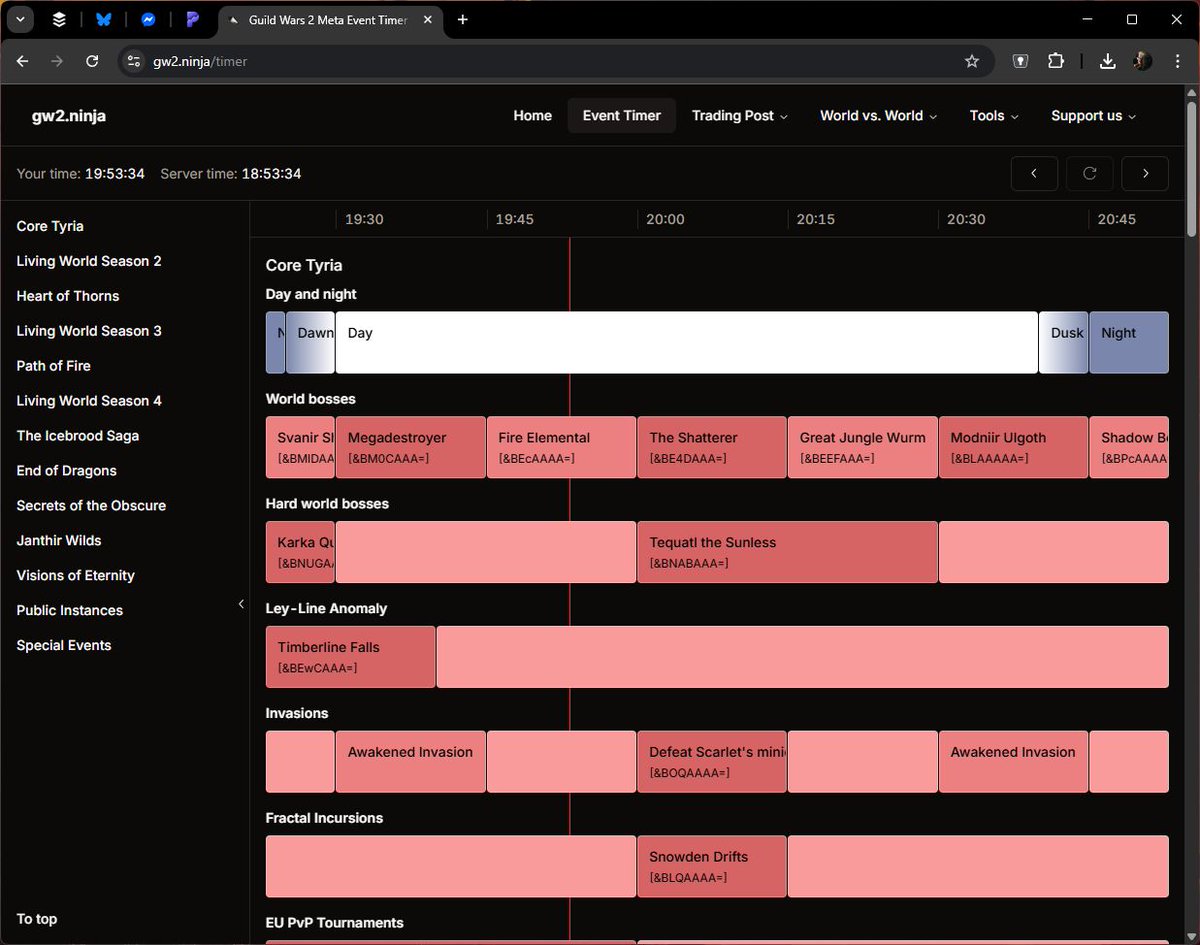Click the Day period block
Screen dimensions: 1200x945
[686, 342]
